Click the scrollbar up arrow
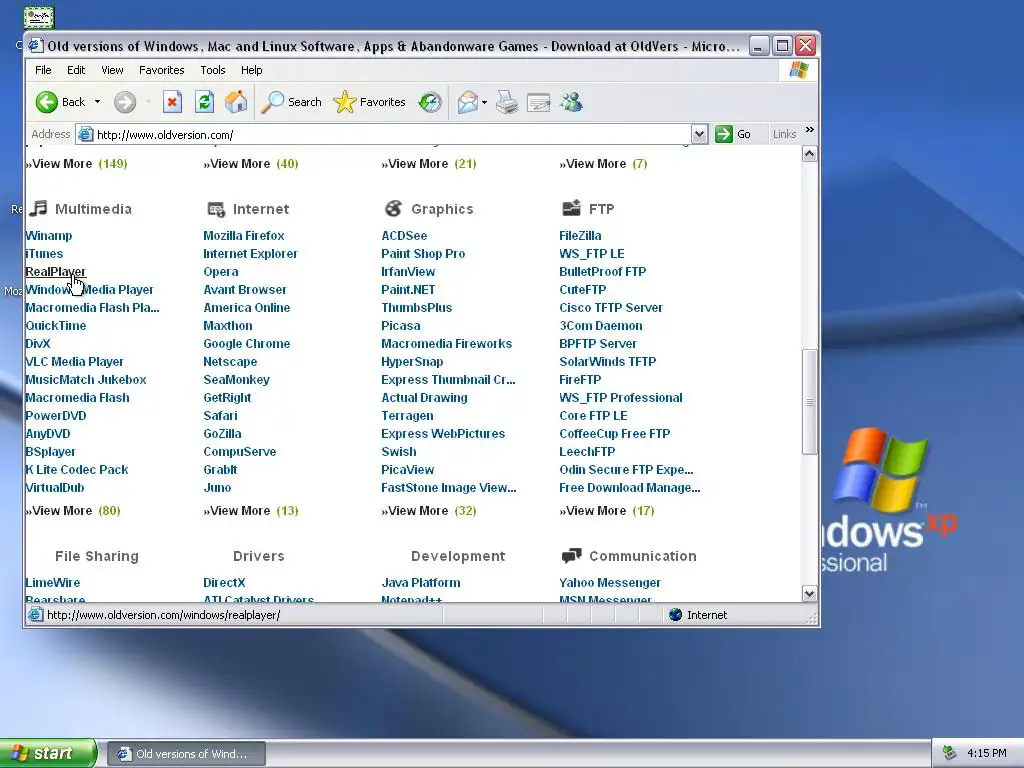 click(x=810, y=154)
